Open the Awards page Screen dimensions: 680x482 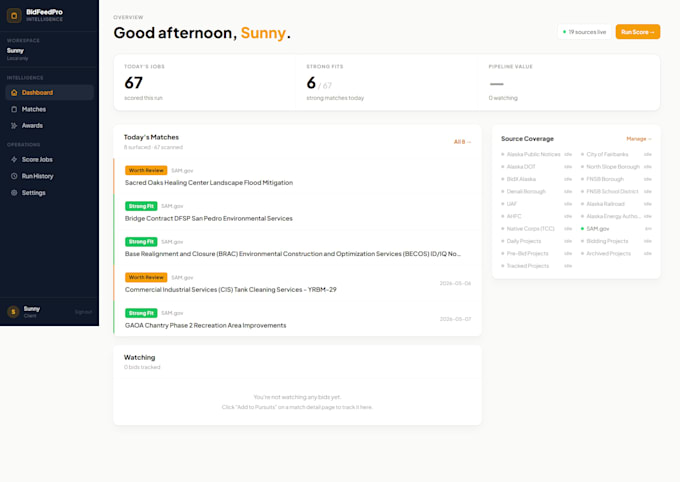coord(49,126)
